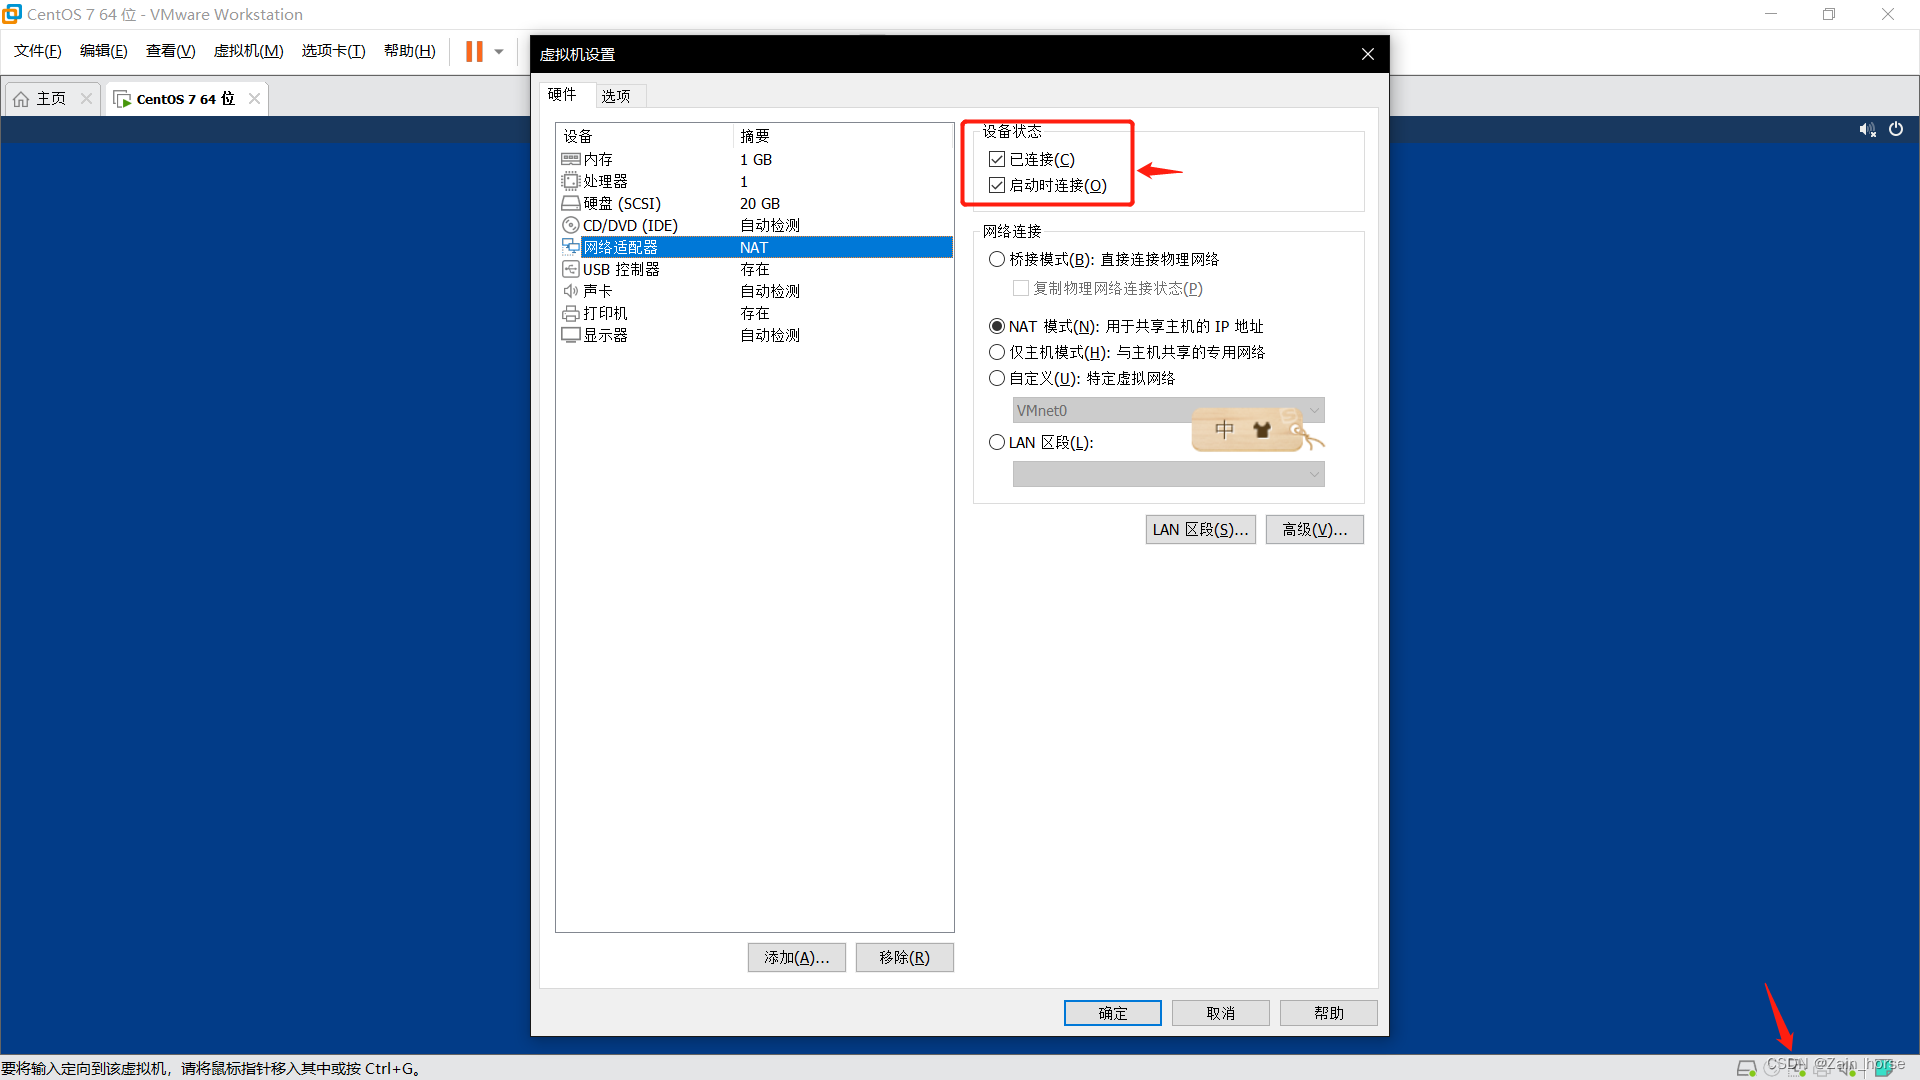This screenshot has width=1920, height=1080.
Task: Click the VMware Workstation title bar logo
Action: pos(12,14)
